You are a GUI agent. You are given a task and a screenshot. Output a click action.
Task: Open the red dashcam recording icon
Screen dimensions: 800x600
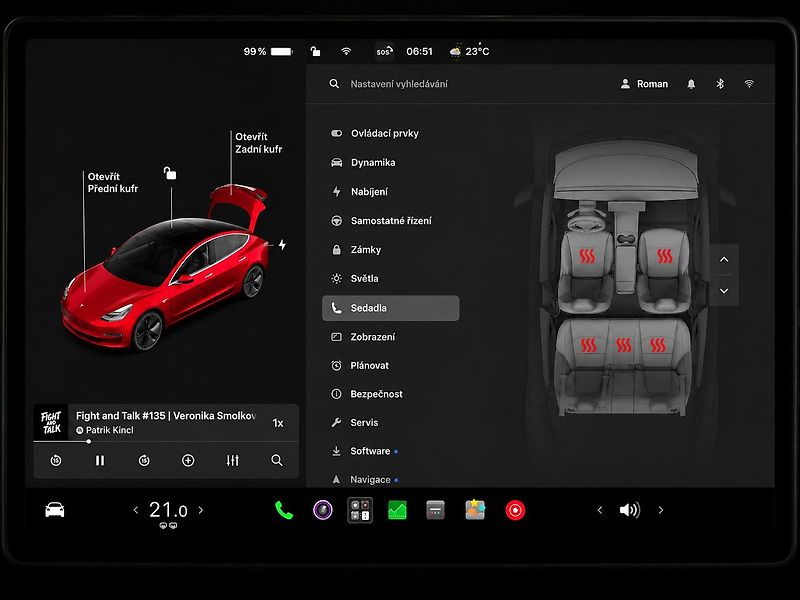515,510
